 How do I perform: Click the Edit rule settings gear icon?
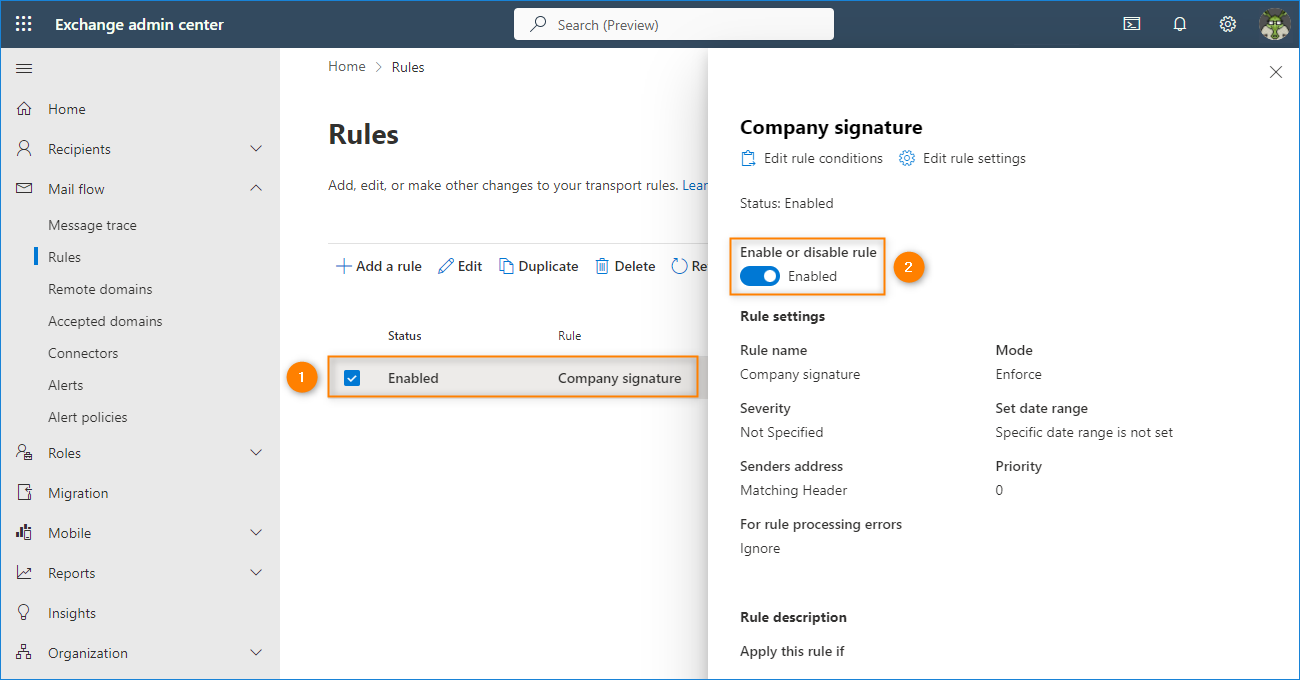click(907, 158)
